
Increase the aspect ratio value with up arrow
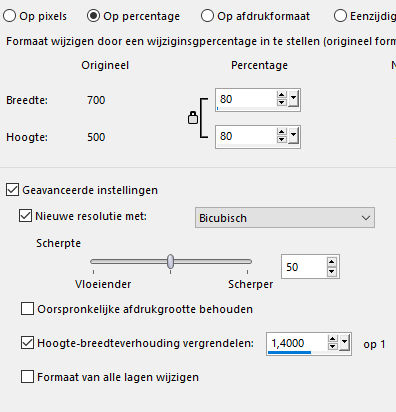pyautogui.click(x=332, y=339)
